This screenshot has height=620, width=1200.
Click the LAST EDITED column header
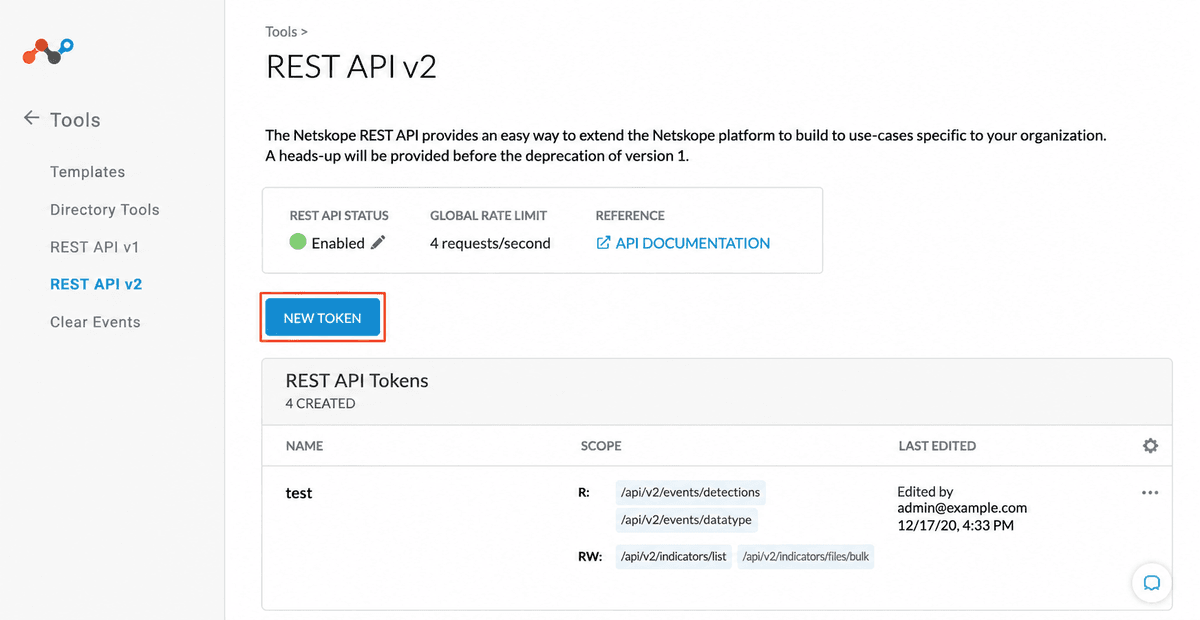937,446
